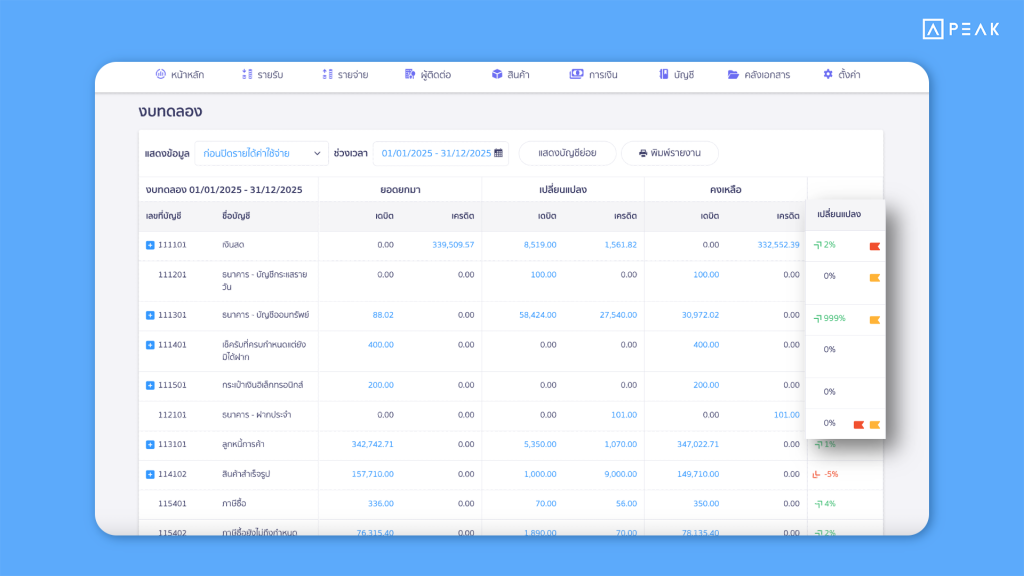Click debit change amount 8,519.00
This screenshot has width=1024, height=576.
coord(539,245)
